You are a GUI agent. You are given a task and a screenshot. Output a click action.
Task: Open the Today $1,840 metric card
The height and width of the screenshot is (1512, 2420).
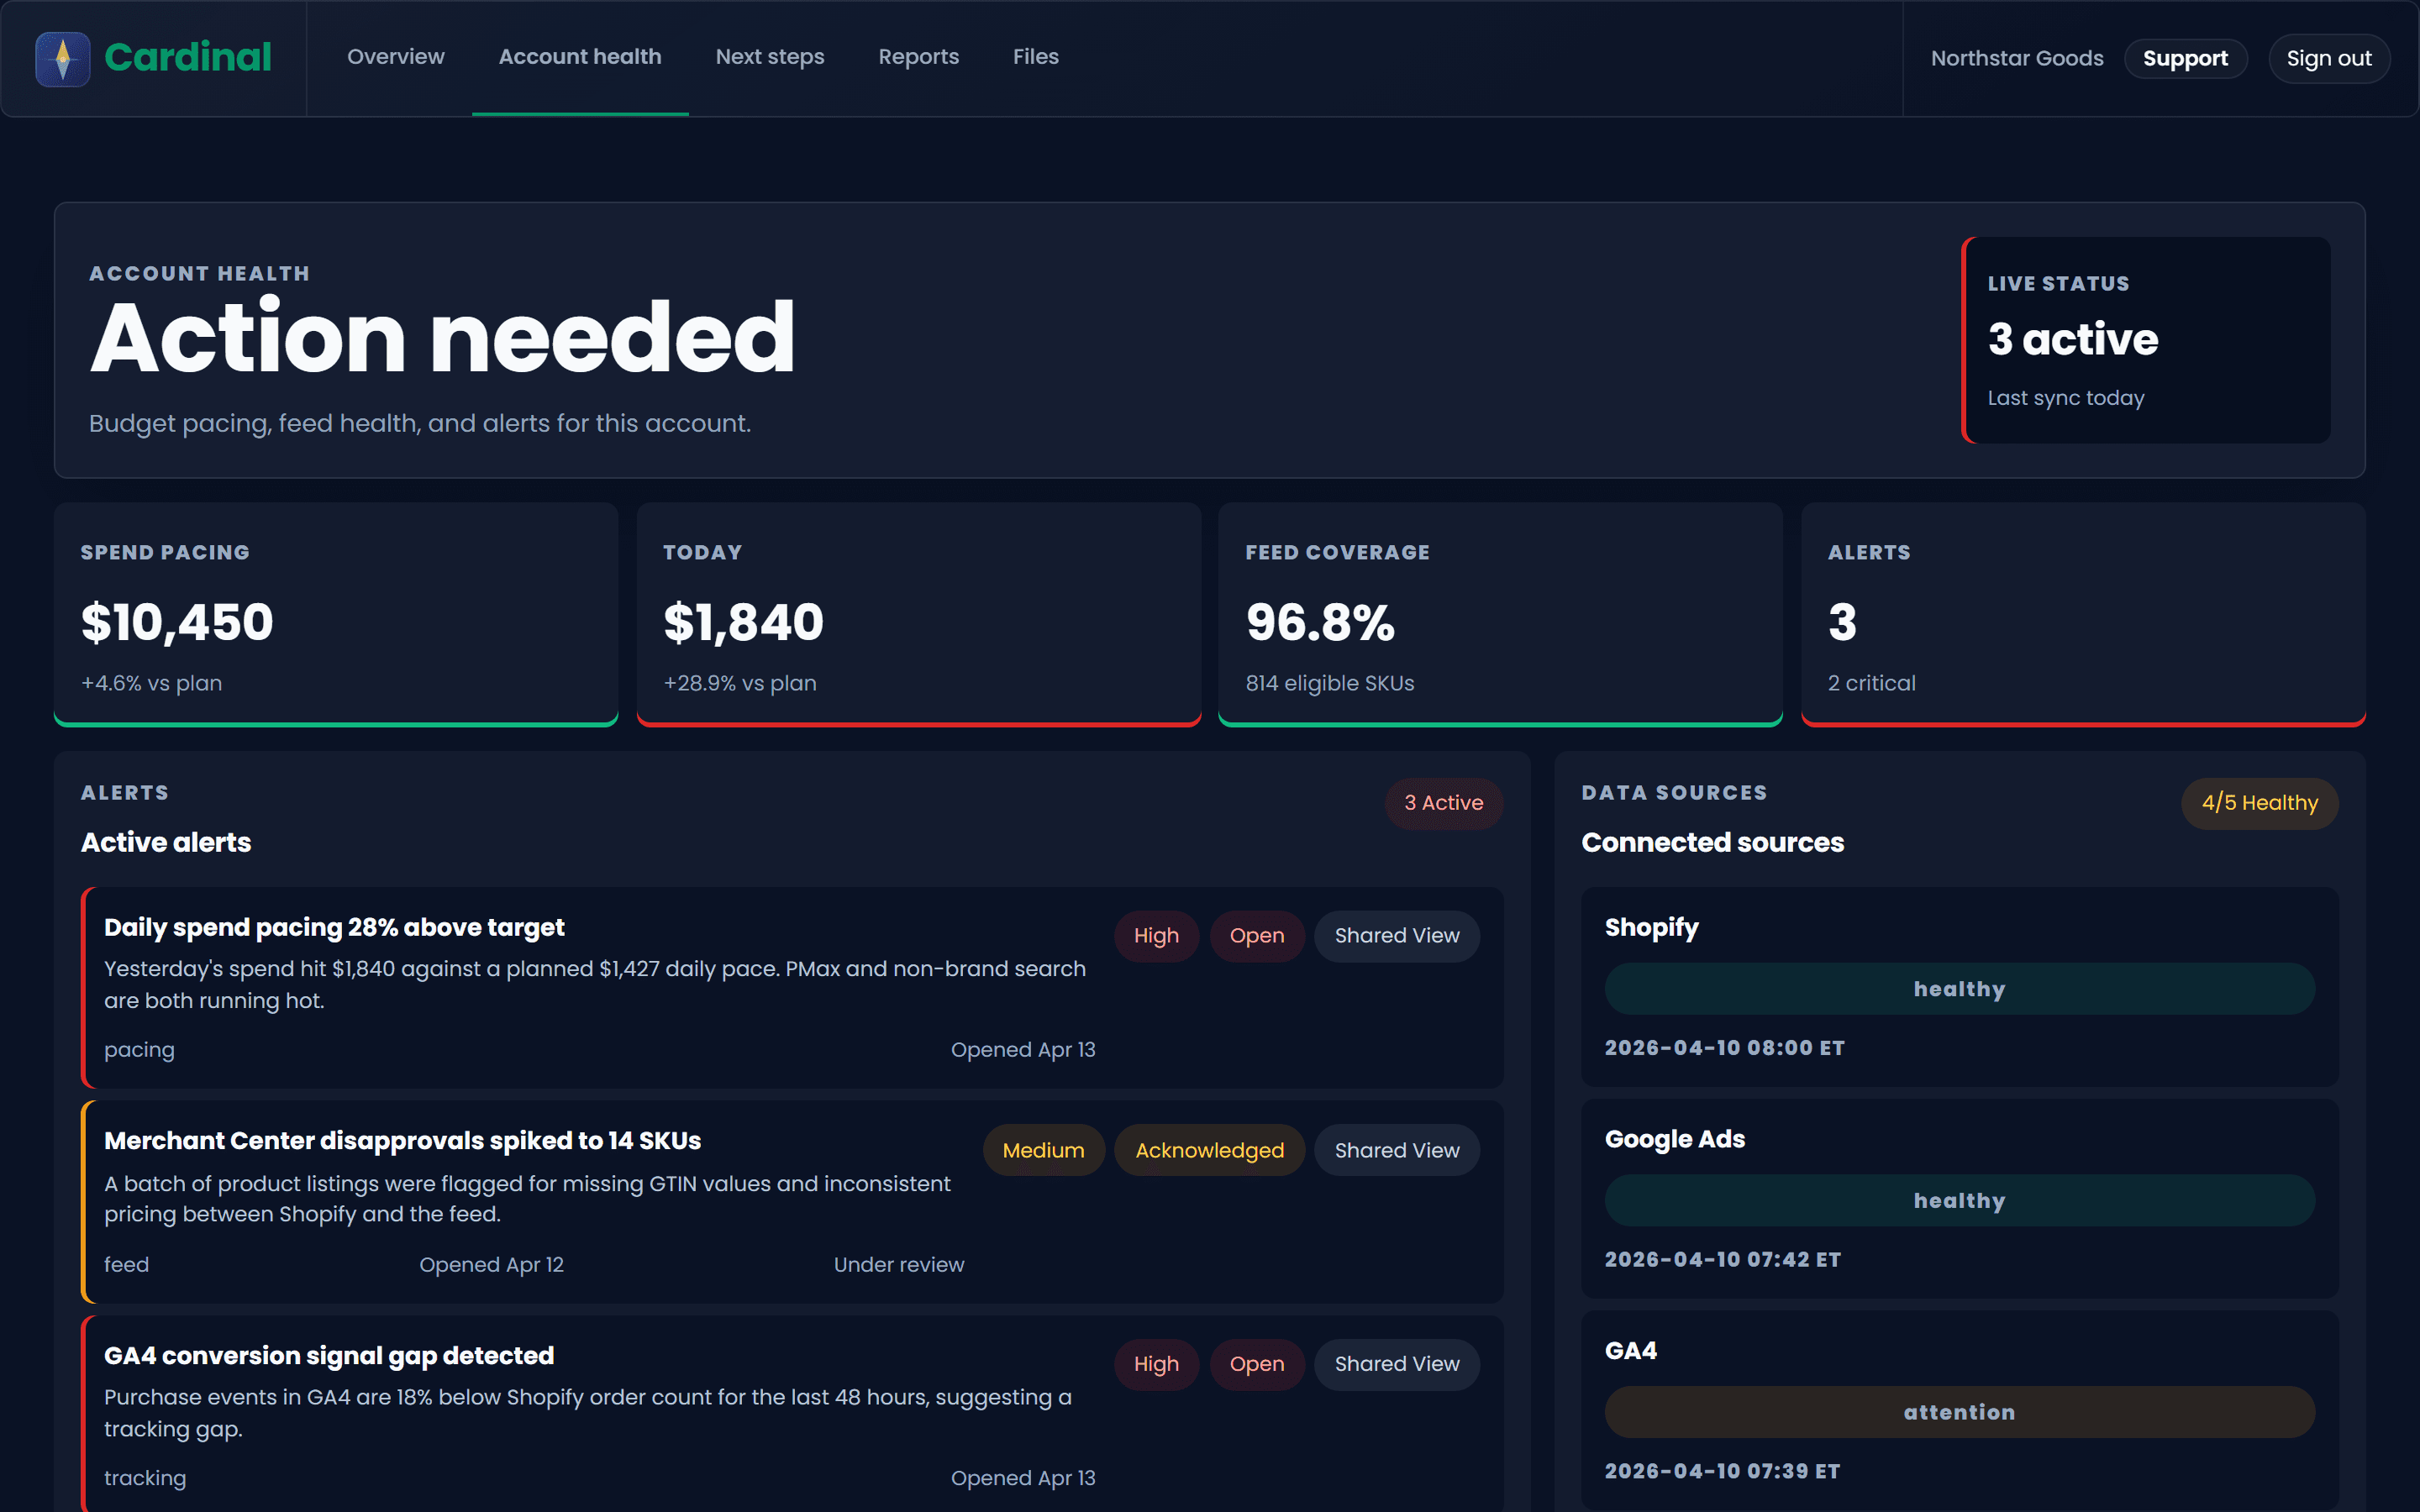point(918,614)
